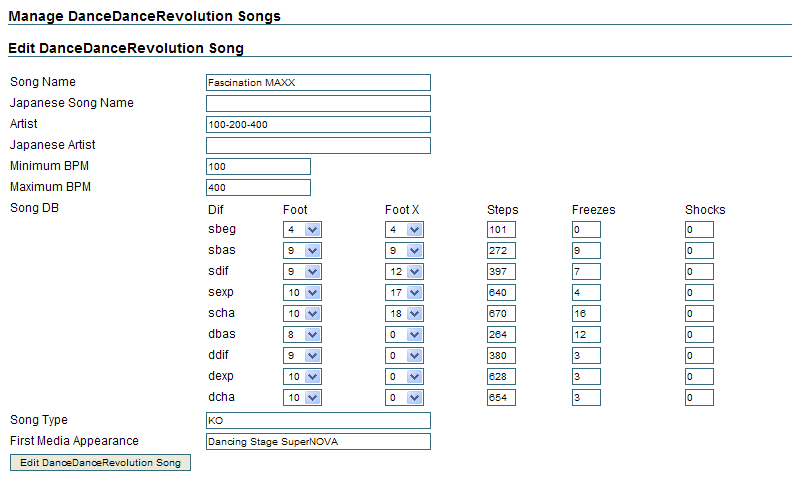The width and height of the screenshot is (800, 479).
Task: Click the 'Shocks' column header
Action: click(705, 210)
